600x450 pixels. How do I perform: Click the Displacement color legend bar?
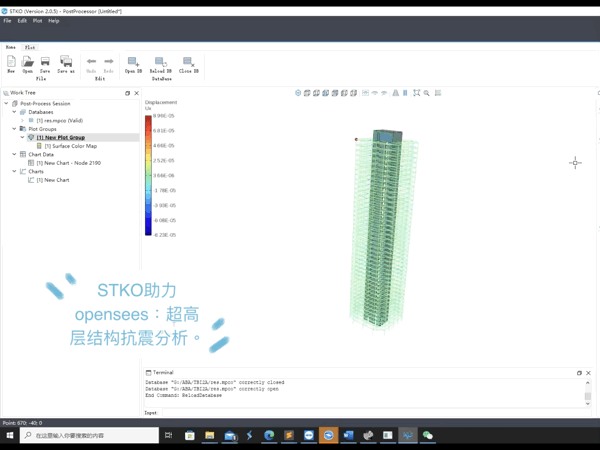click(x=148, y=175)
